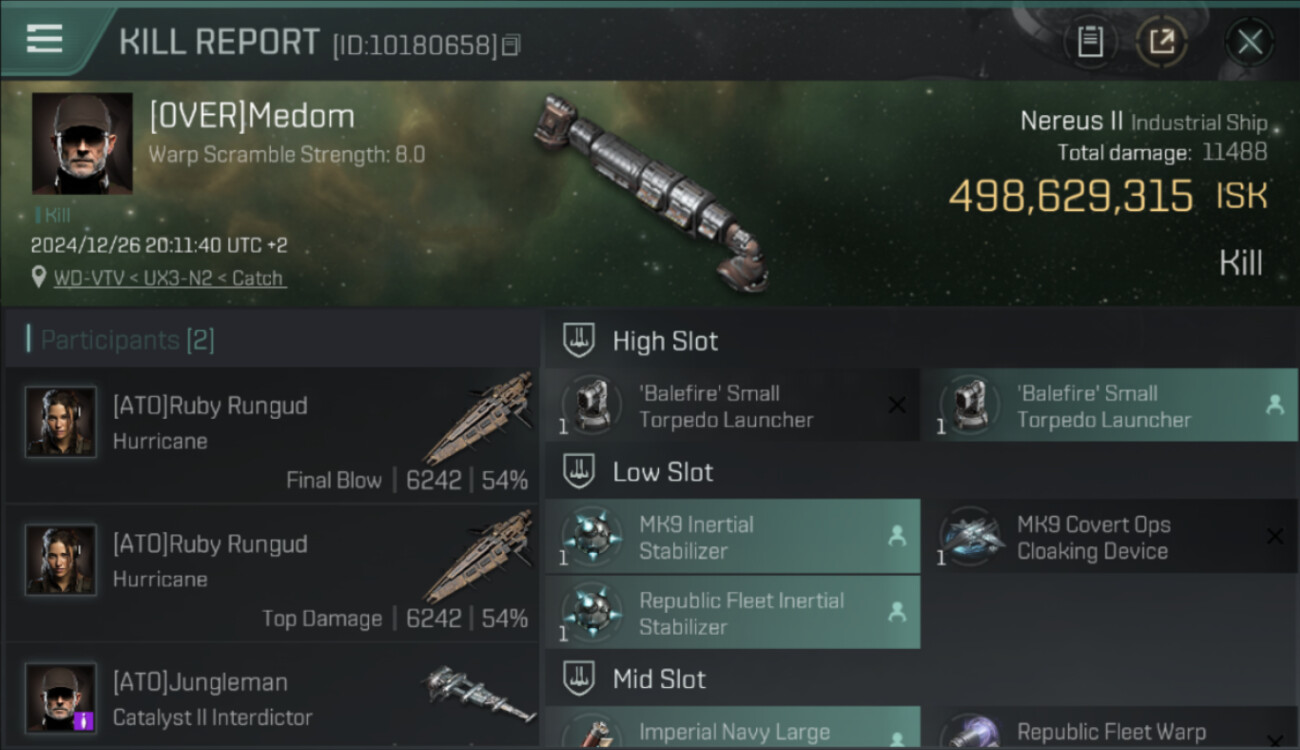
Task: Click the dropped 'Balefire' Small Torpedo Launcher
Action: [x=1111, y=405]
